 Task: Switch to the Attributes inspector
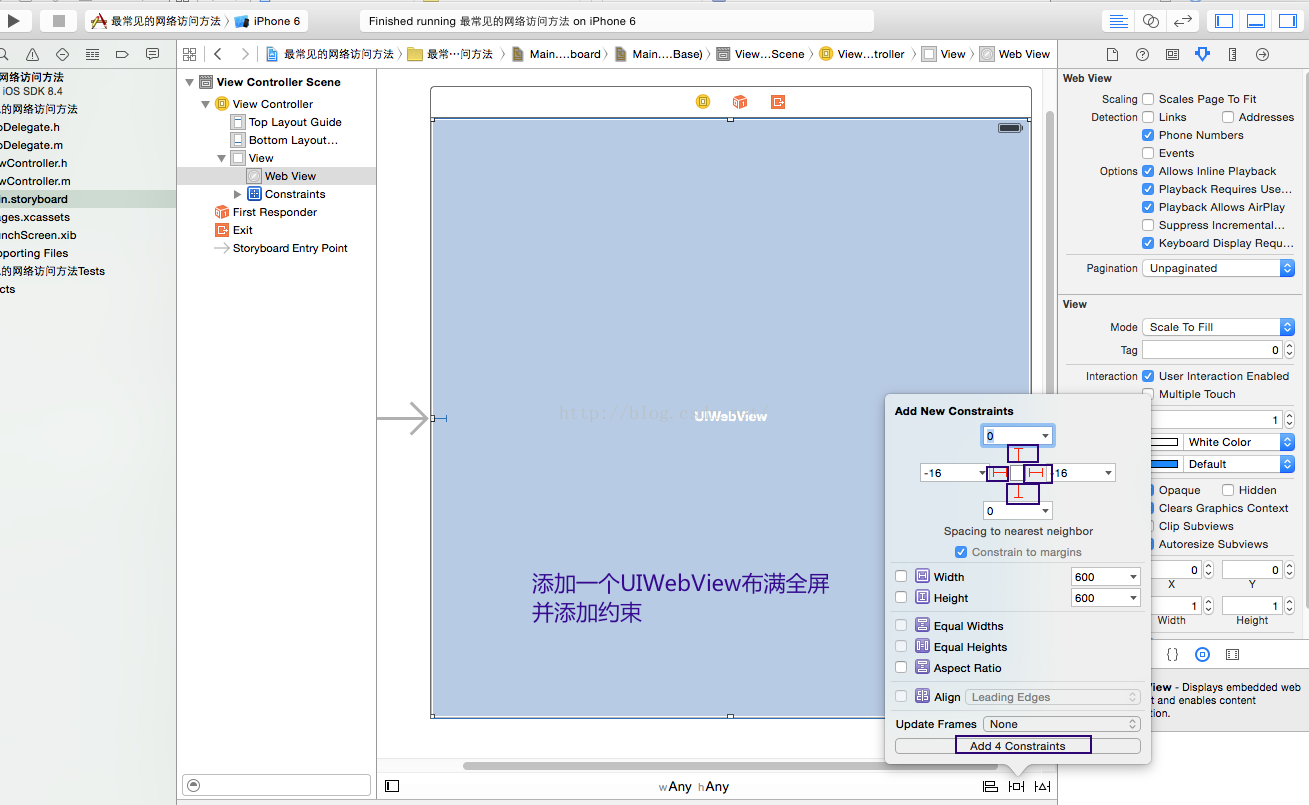[x=1202, y=54]
